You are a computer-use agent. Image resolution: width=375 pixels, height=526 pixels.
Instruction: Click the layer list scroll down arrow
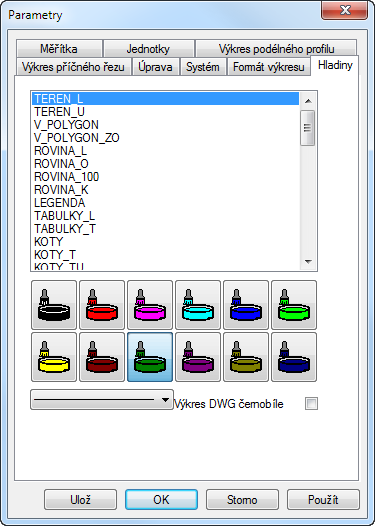click(x=308, y=261)
